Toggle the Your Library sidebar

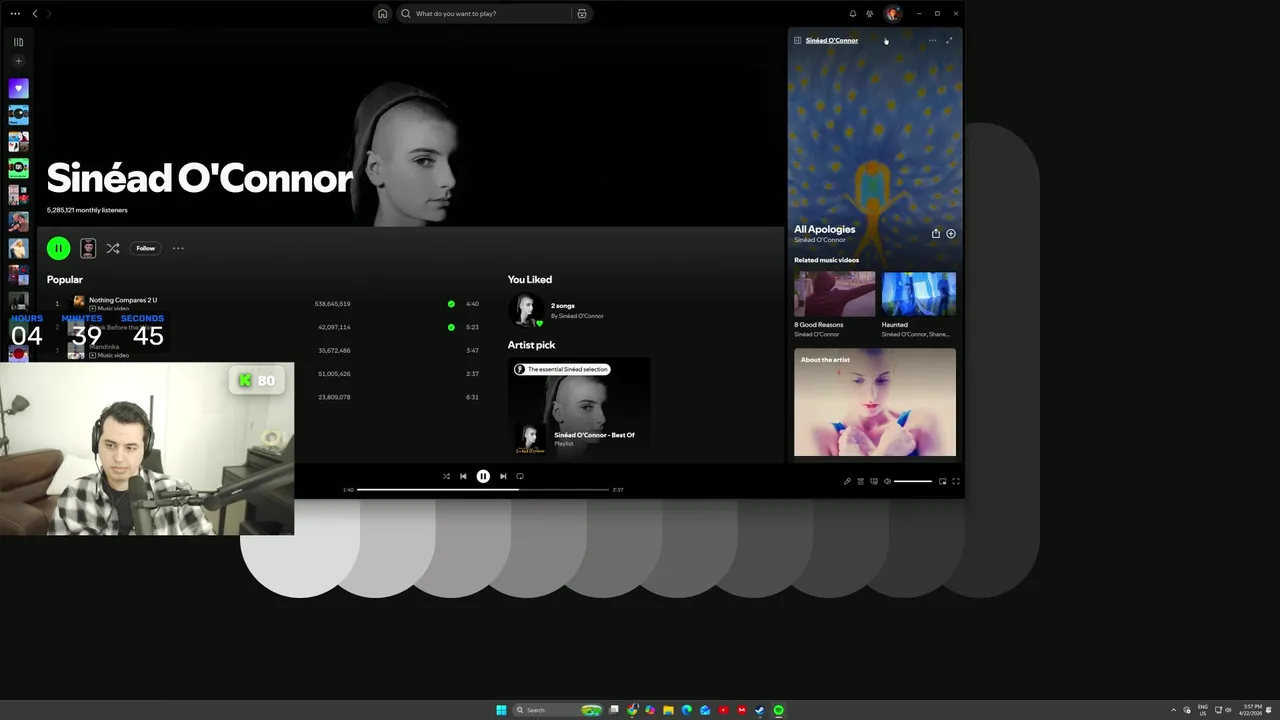point(18,42)
